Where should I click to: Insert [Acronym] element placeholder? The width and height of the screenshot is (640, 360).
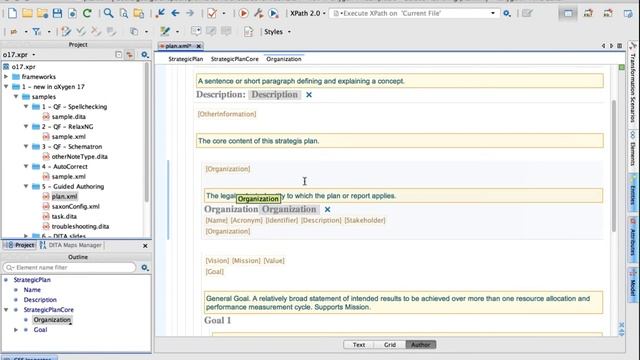click(247, 220)
